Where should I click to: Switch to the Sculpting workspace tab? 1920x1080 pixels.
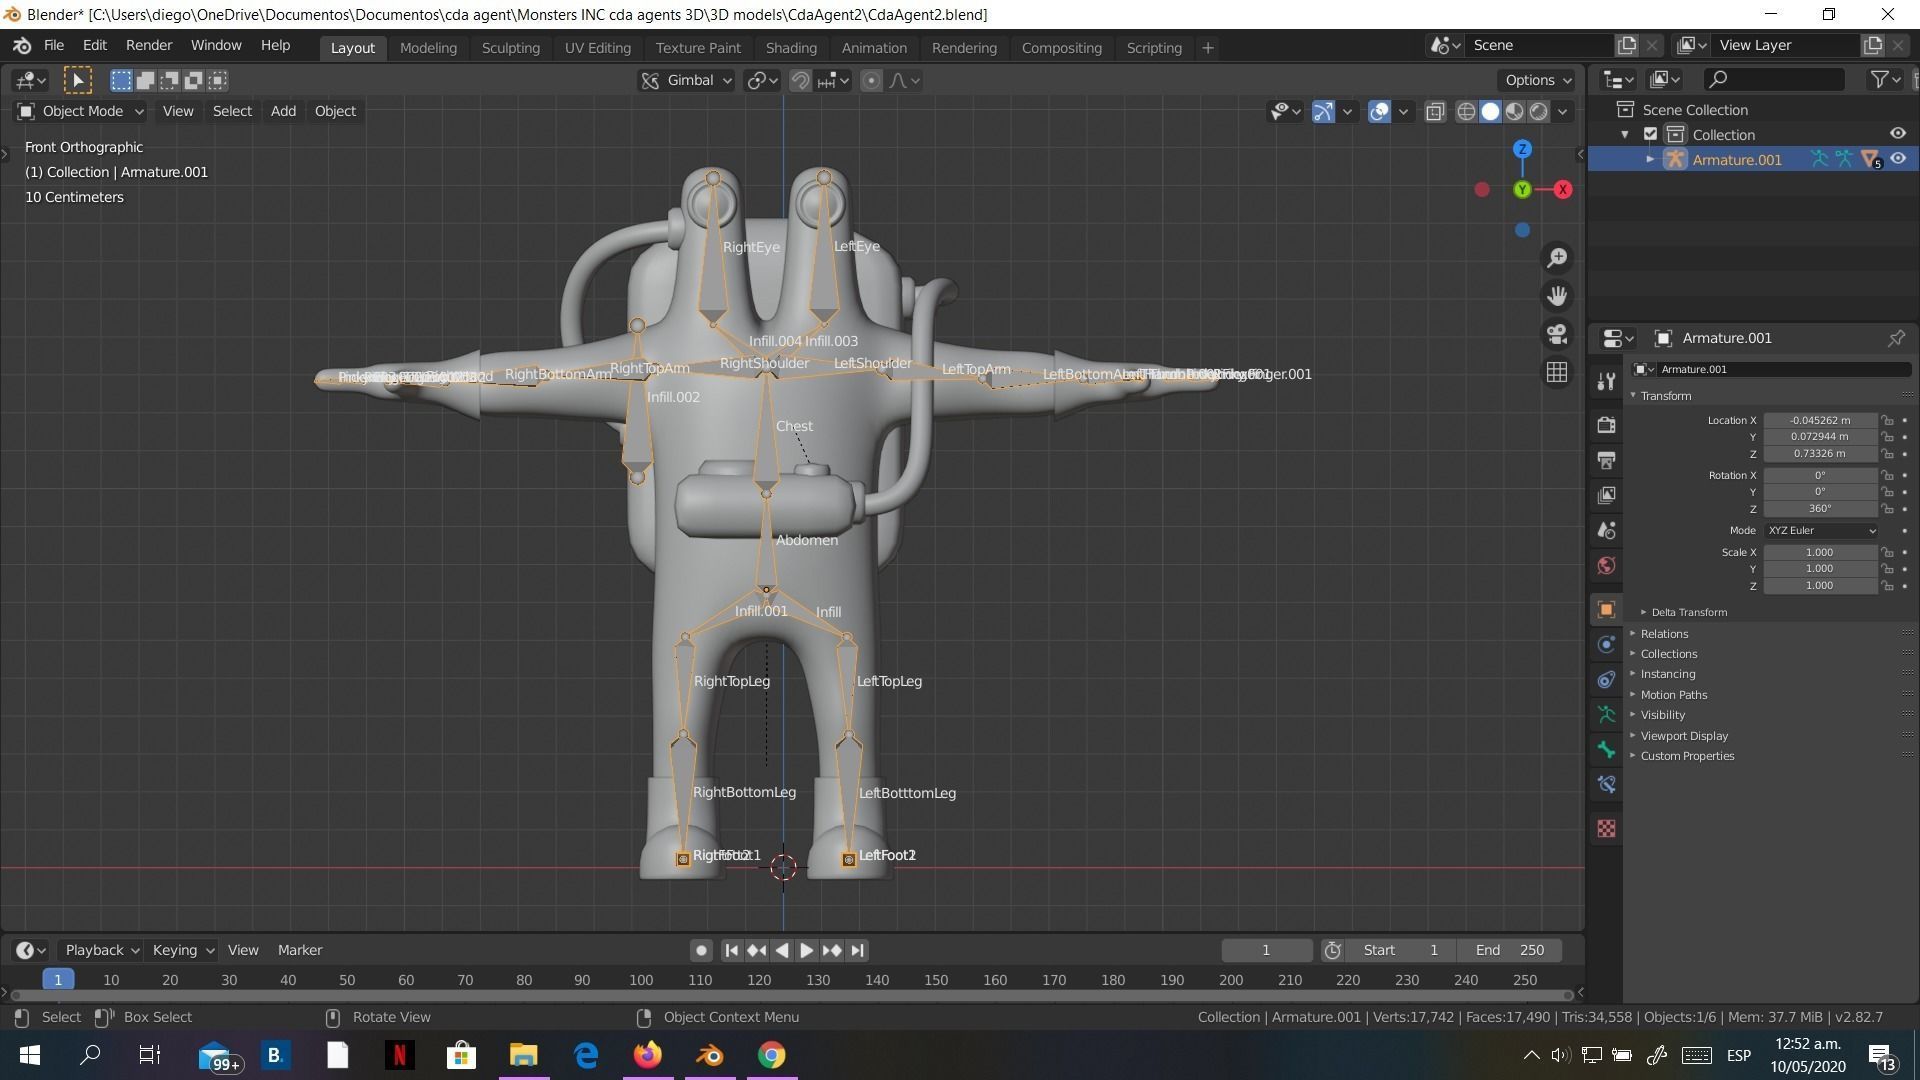tap(510, 47)
